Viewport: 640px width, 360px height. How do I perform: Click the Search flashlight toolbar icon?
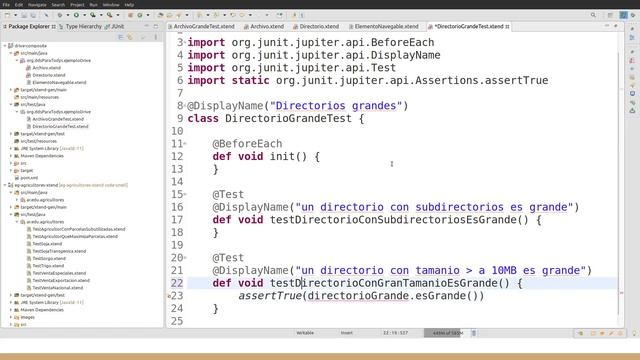179,15
